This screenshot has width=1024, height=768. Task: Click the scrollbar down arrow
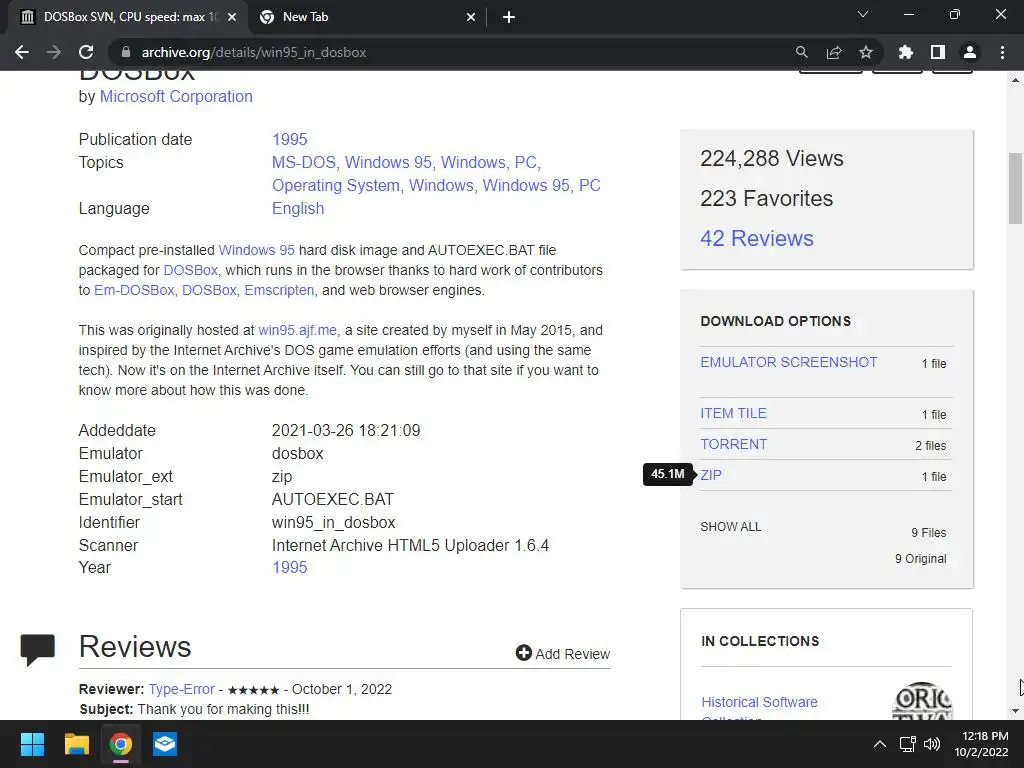tap(1016, 711)
